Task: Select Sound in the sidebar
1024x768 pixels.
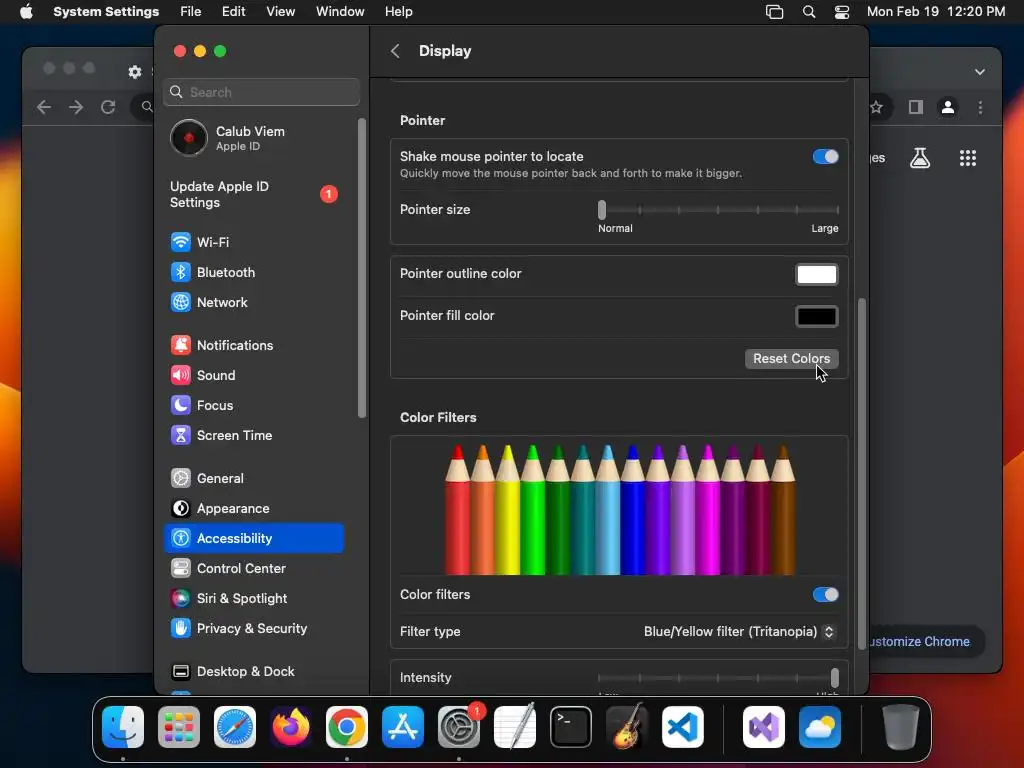Action: (x=253, y=376)
